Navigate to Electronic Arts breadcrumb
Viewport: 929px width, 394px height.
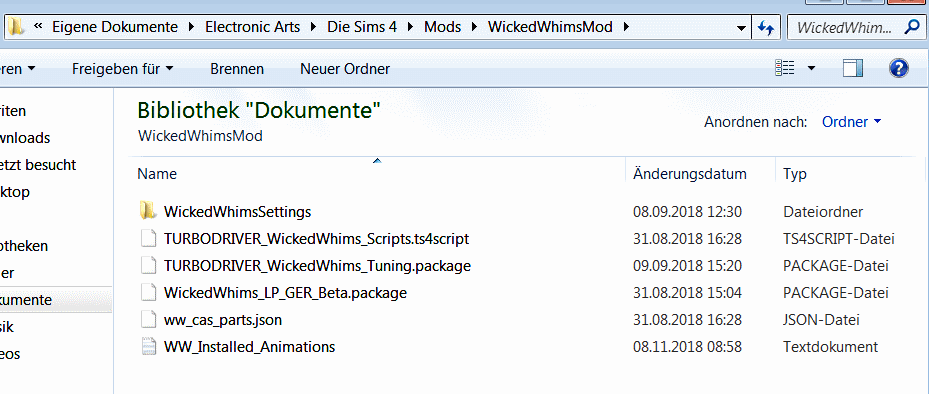[x=252, y=27]
